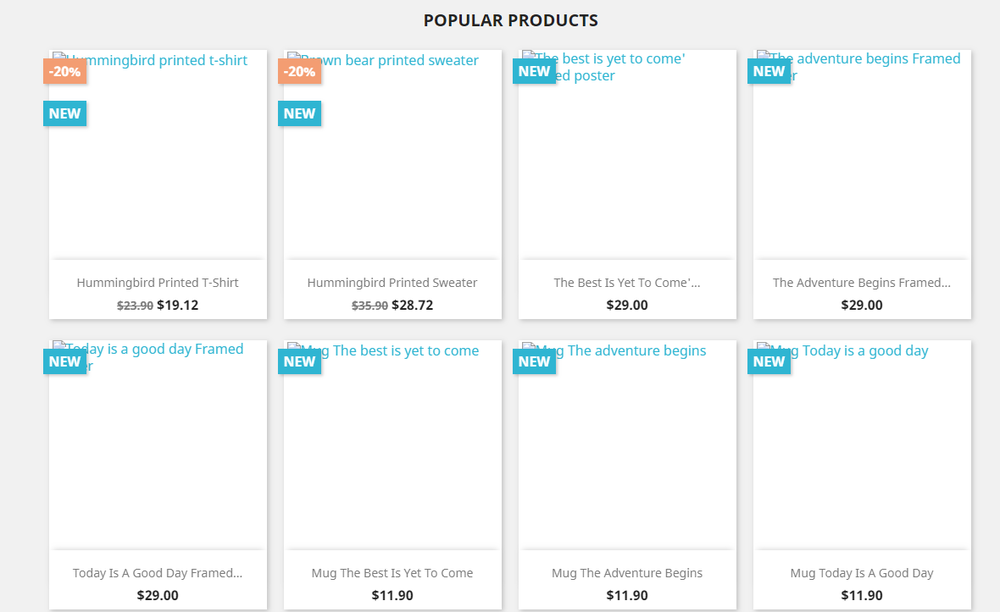Open the Hummingbird Printed T-Shirt title link
Viewport: 1000px width, 612px height.
157,283
